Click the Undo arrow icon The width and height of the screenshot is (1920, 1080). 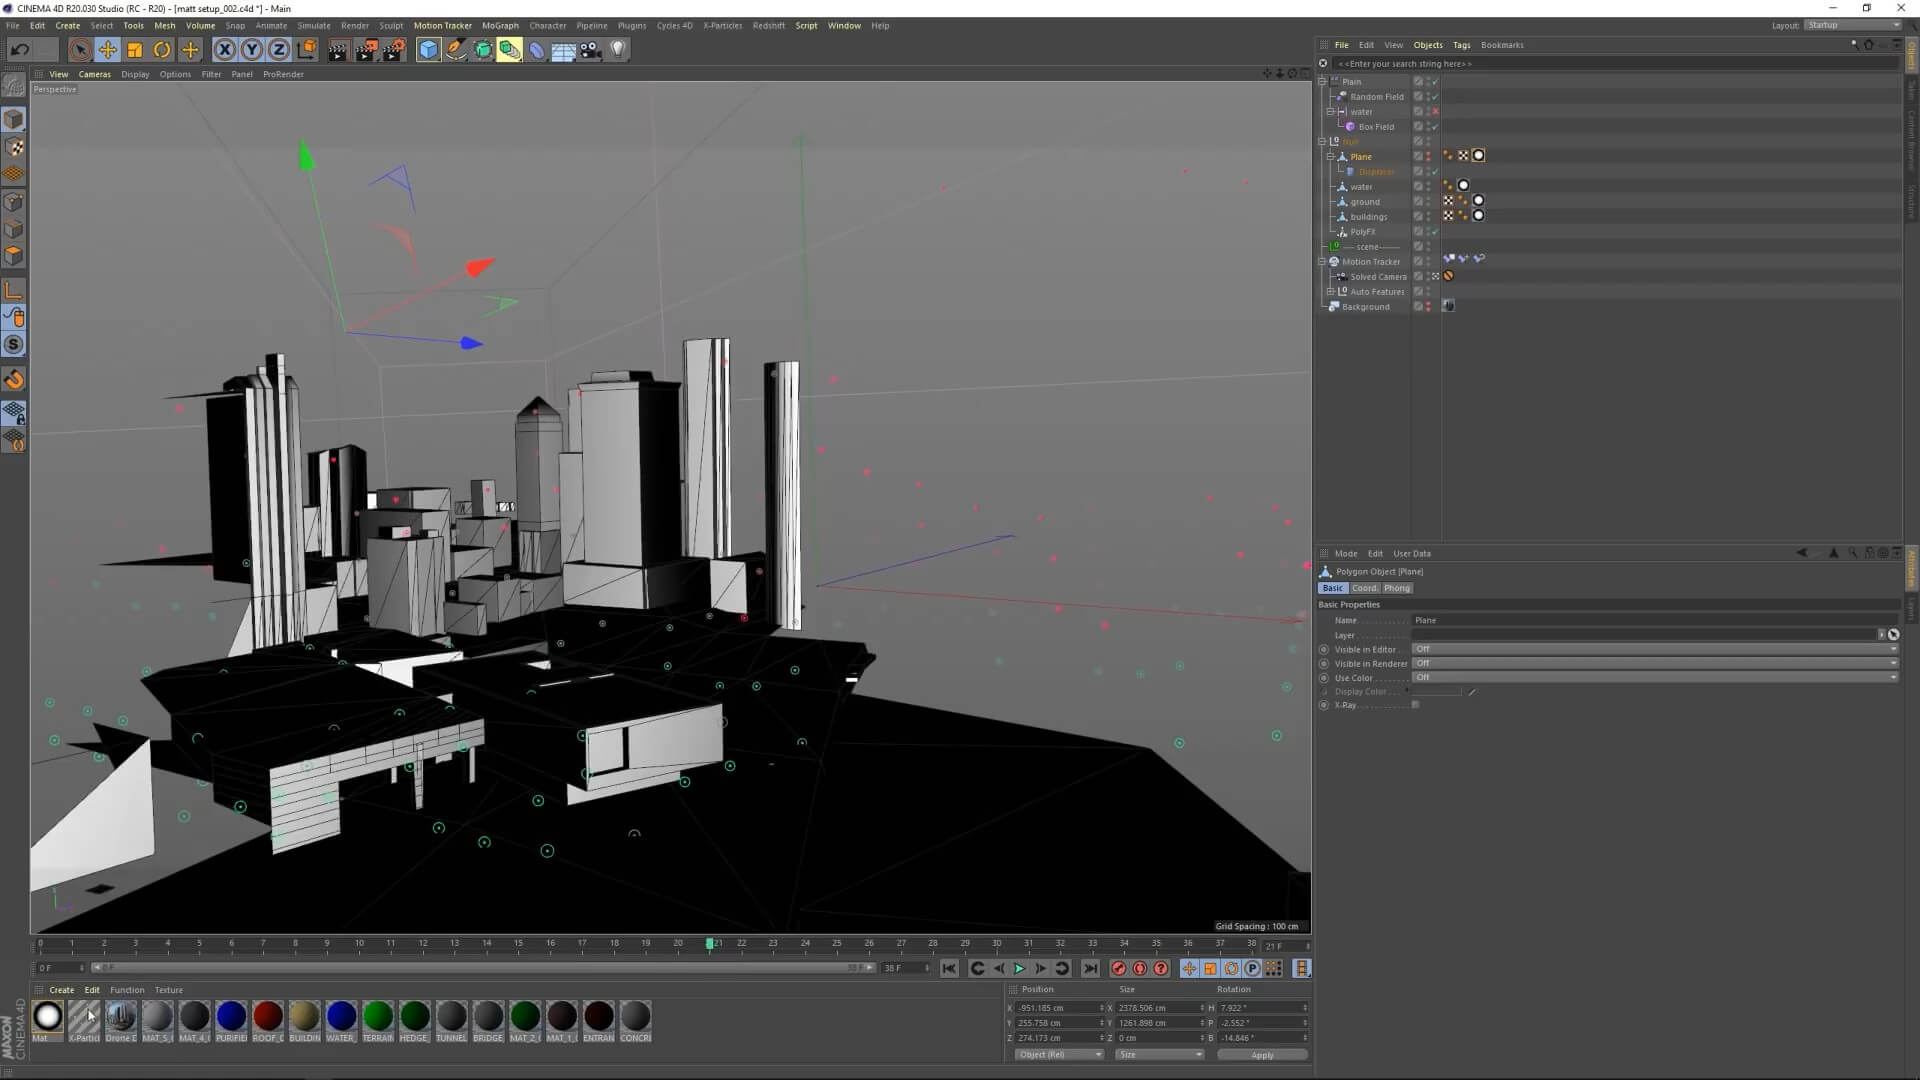point(19,49)
